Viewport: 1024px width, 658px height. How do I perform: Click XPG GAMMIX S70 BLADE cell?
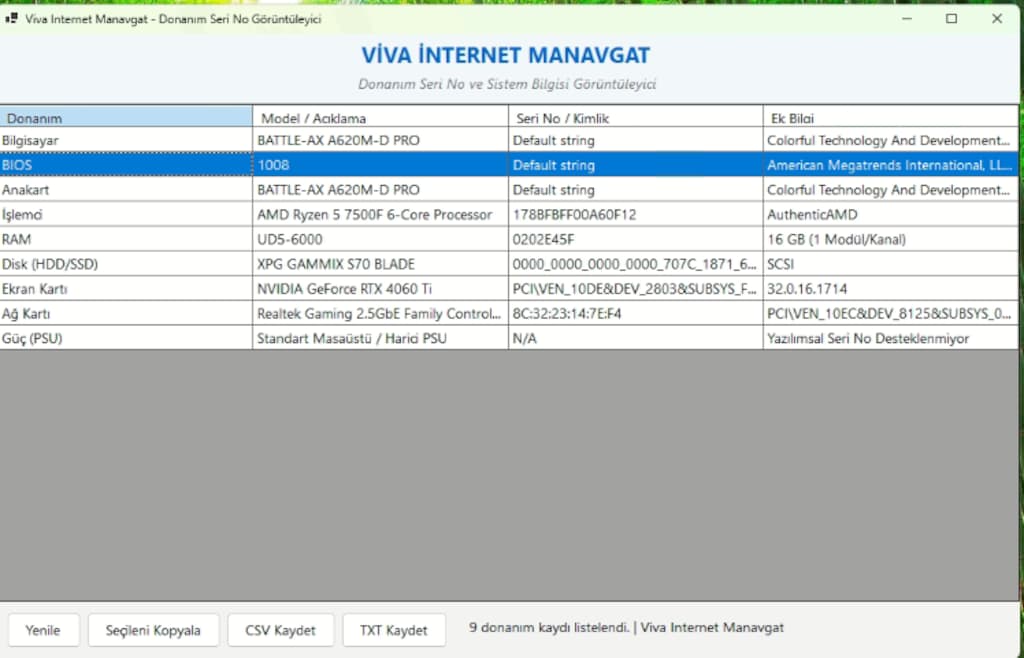tap(380, 264)
